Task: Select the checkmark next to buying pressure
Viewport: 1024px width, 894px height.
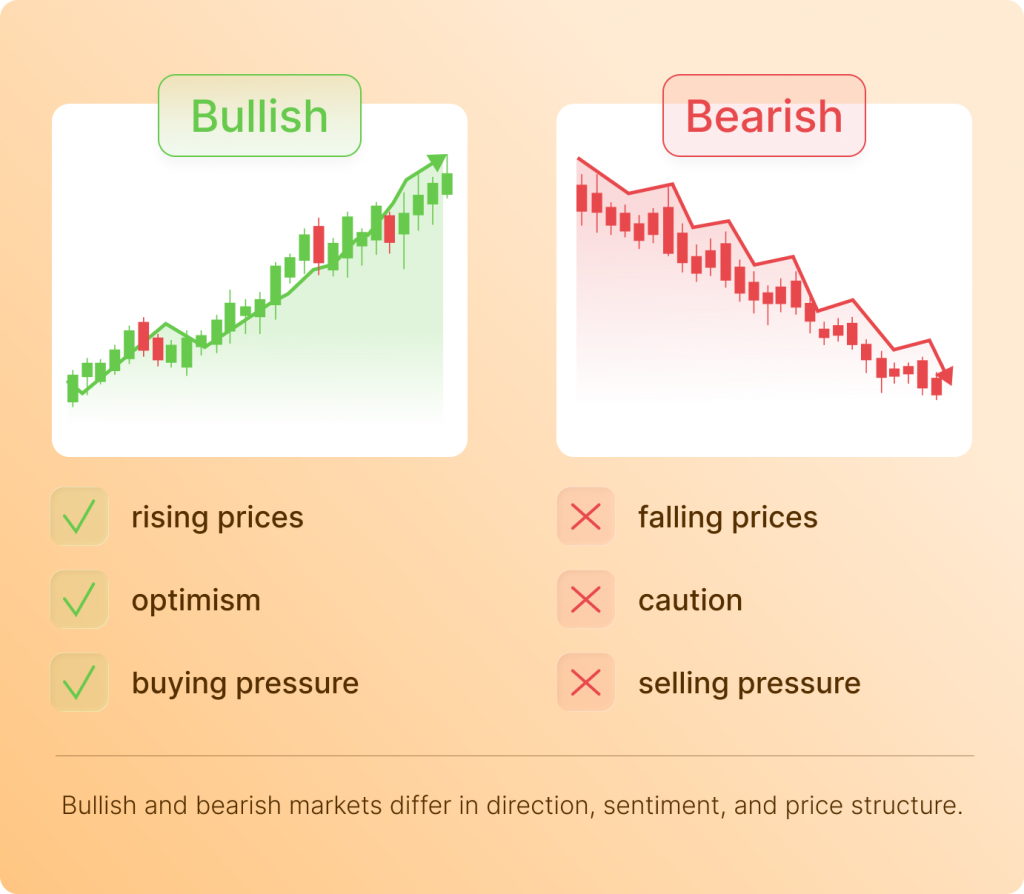Action: [79, 683]
